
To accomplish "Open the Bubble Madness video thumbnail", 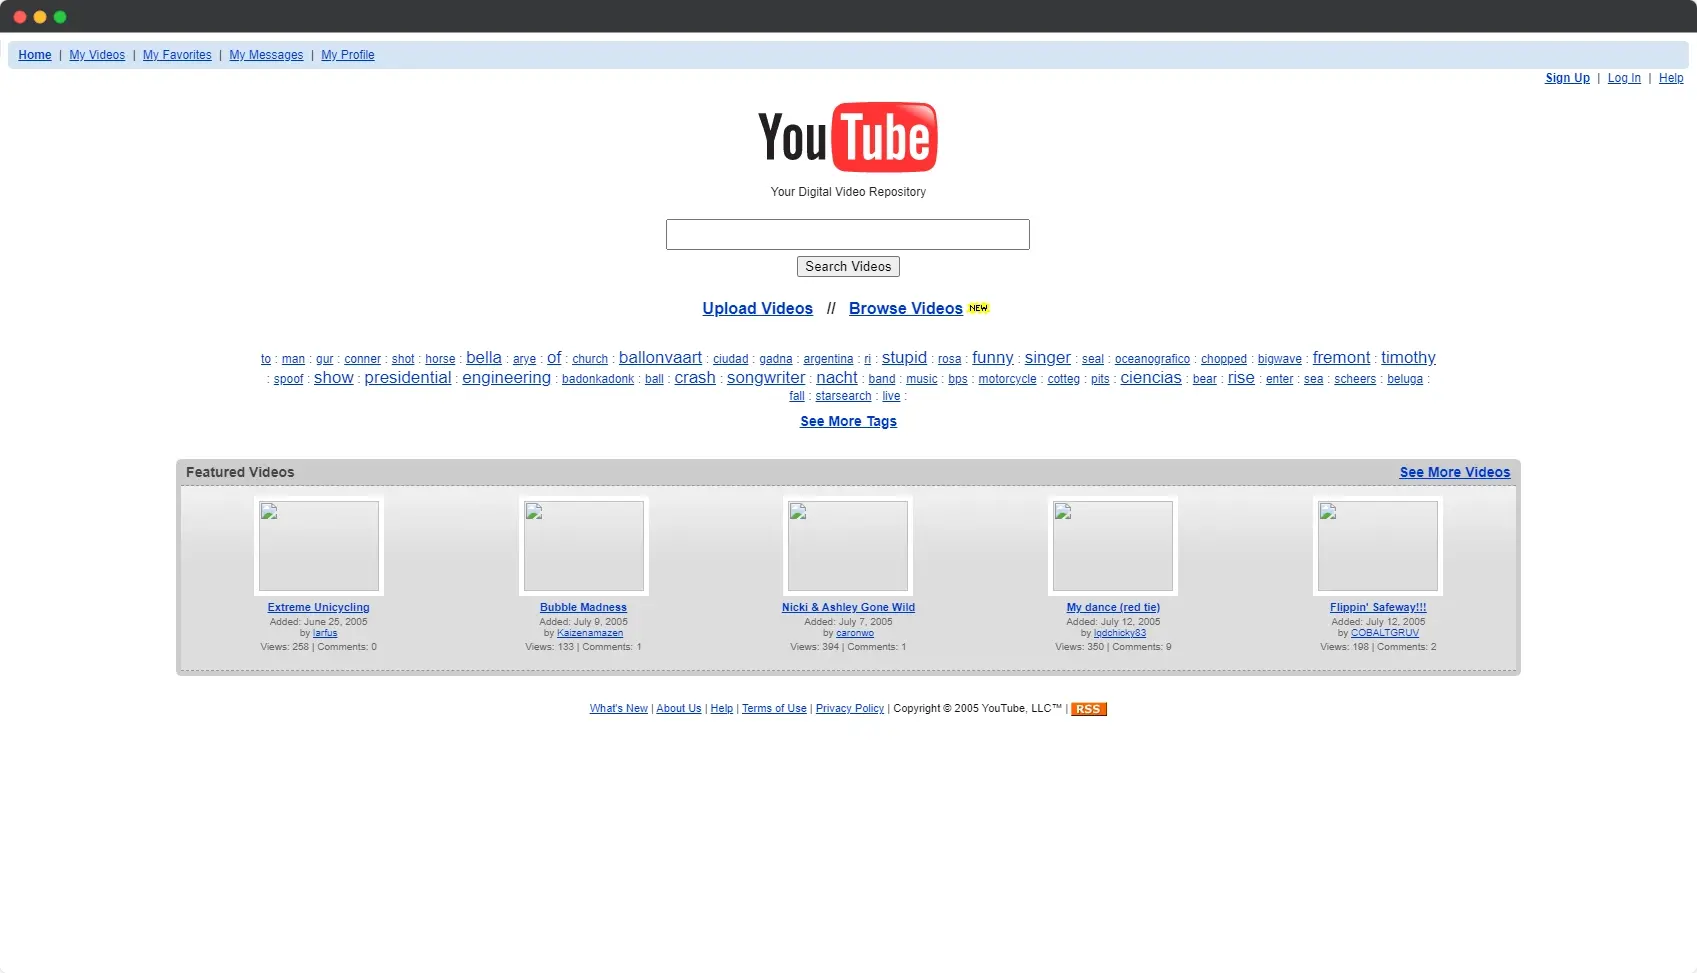I will 584,546.
